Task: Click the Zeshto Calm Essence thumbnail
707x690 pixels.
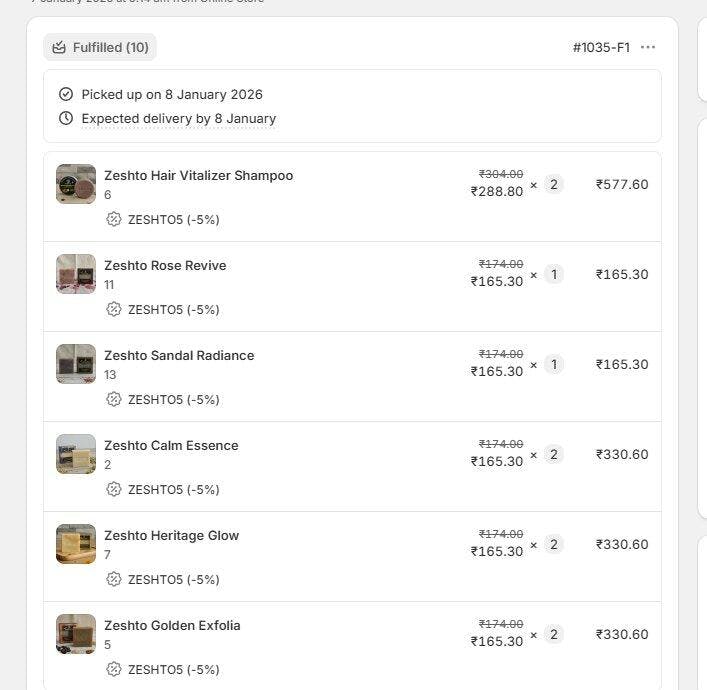Action: pos(76,454)
